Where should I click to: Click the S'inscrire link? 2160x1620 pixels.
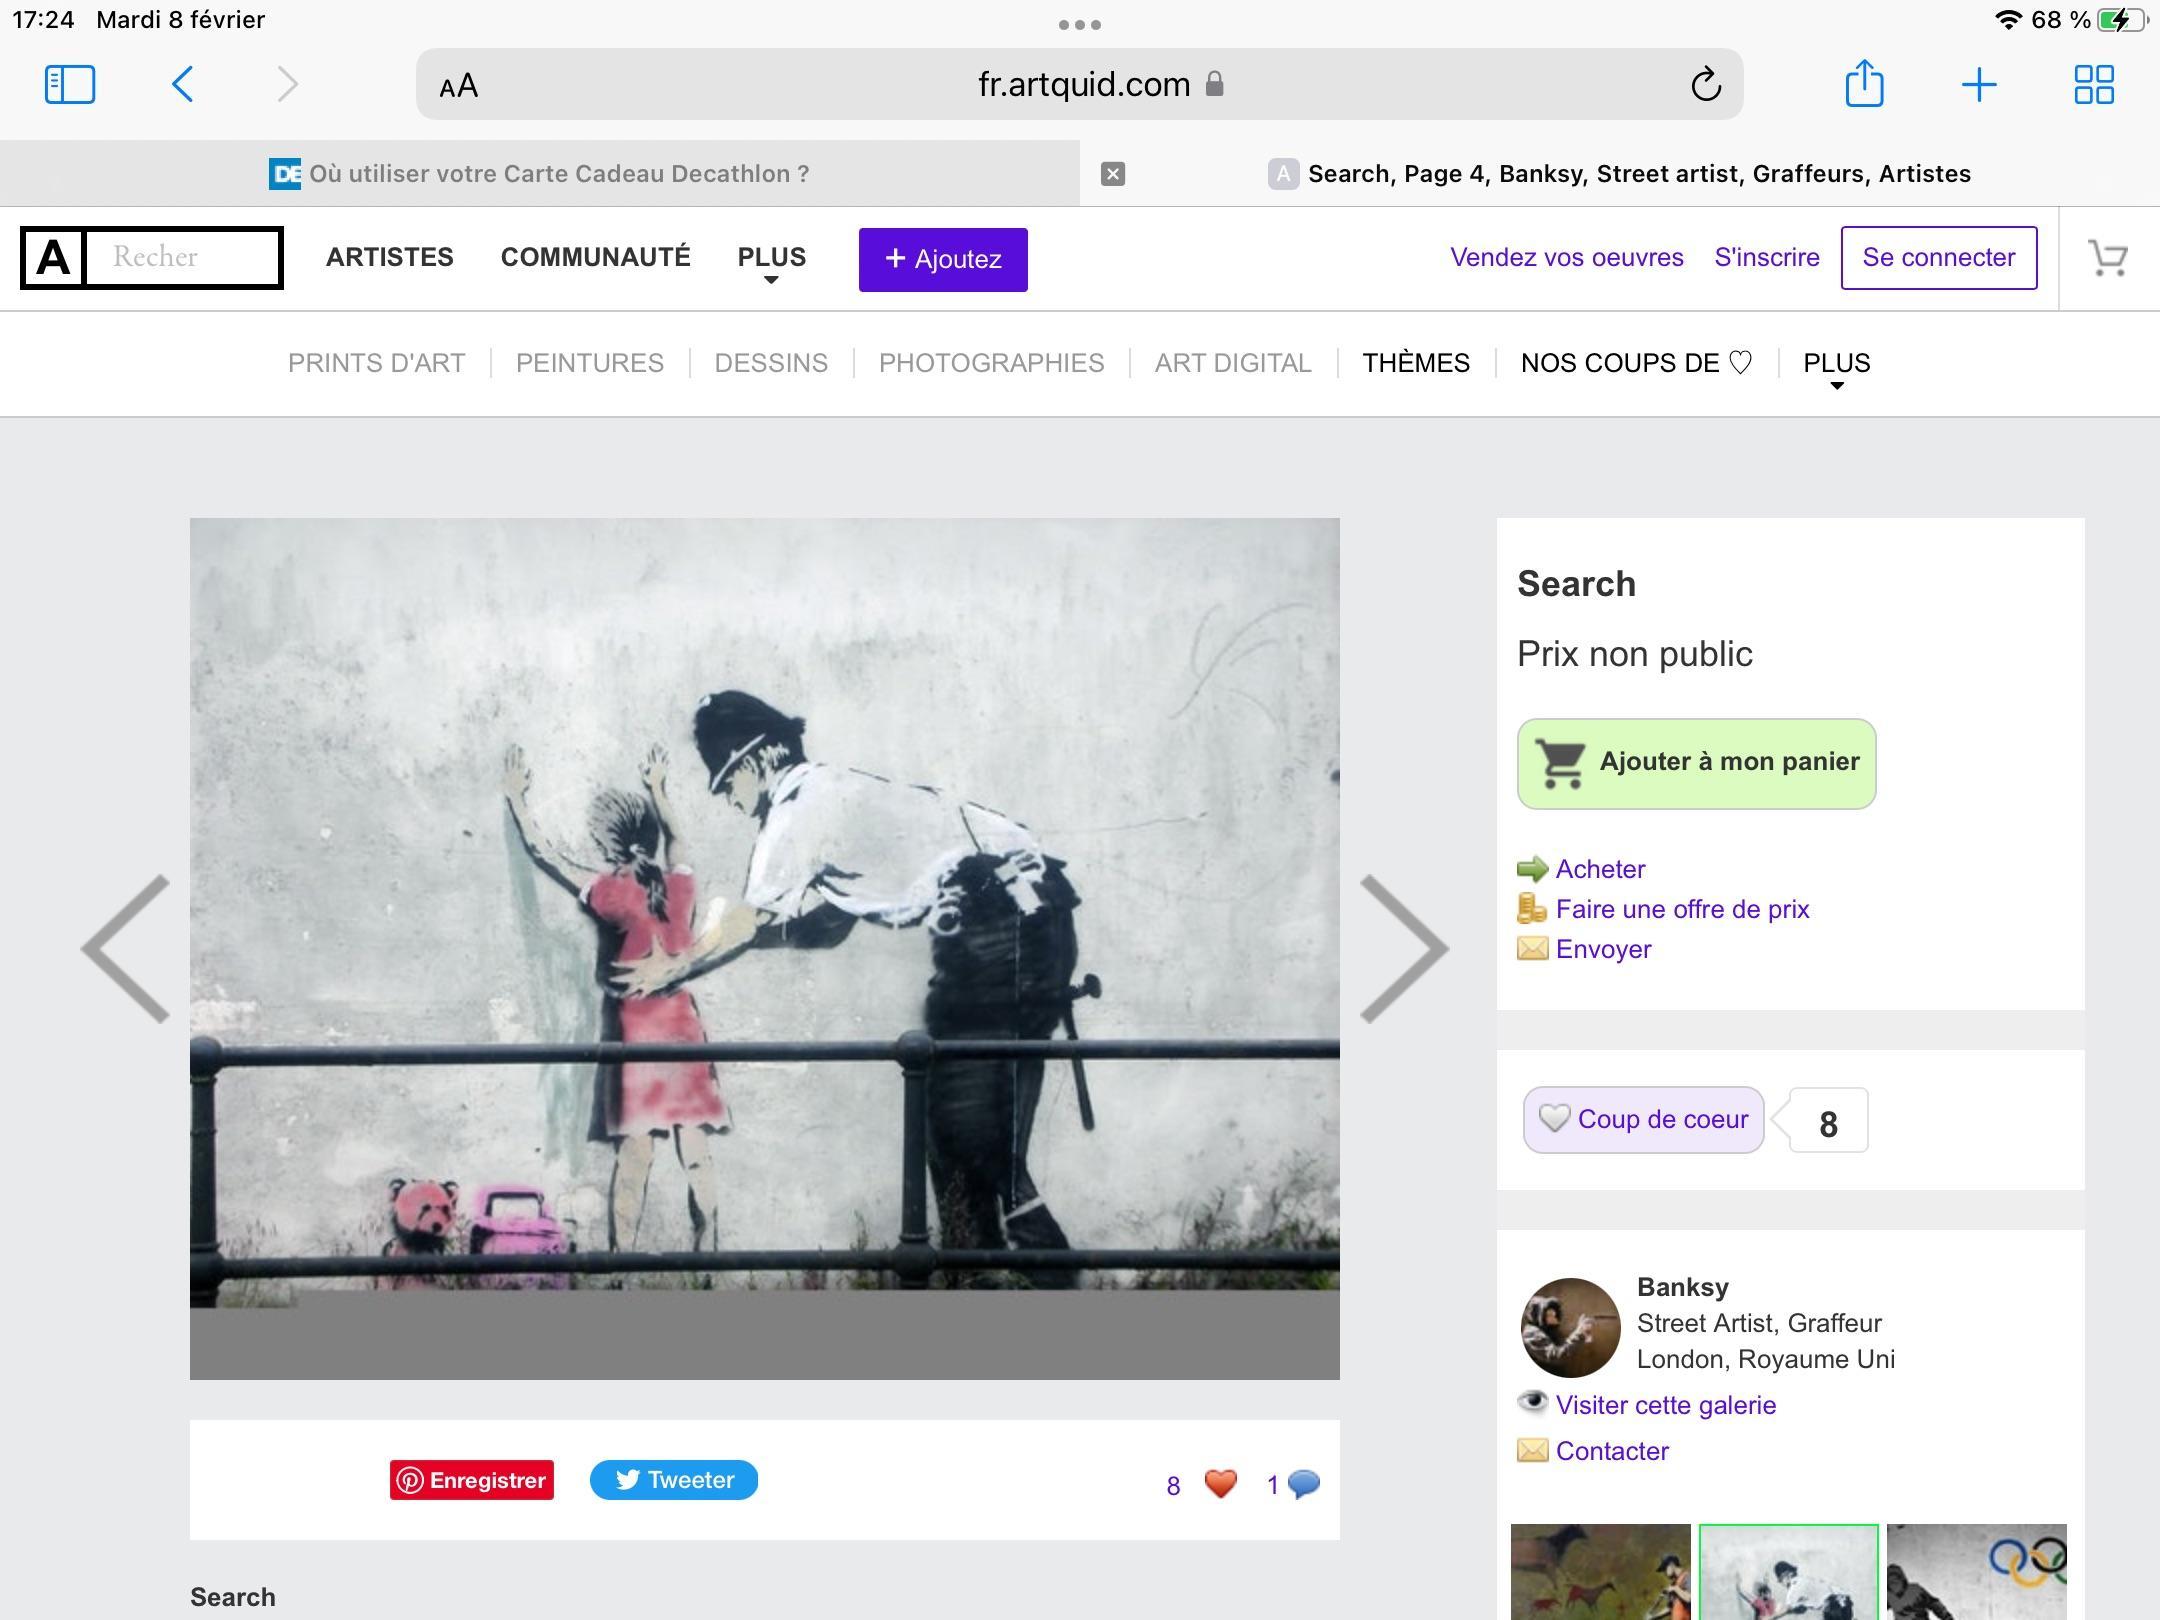(1767, 257)
